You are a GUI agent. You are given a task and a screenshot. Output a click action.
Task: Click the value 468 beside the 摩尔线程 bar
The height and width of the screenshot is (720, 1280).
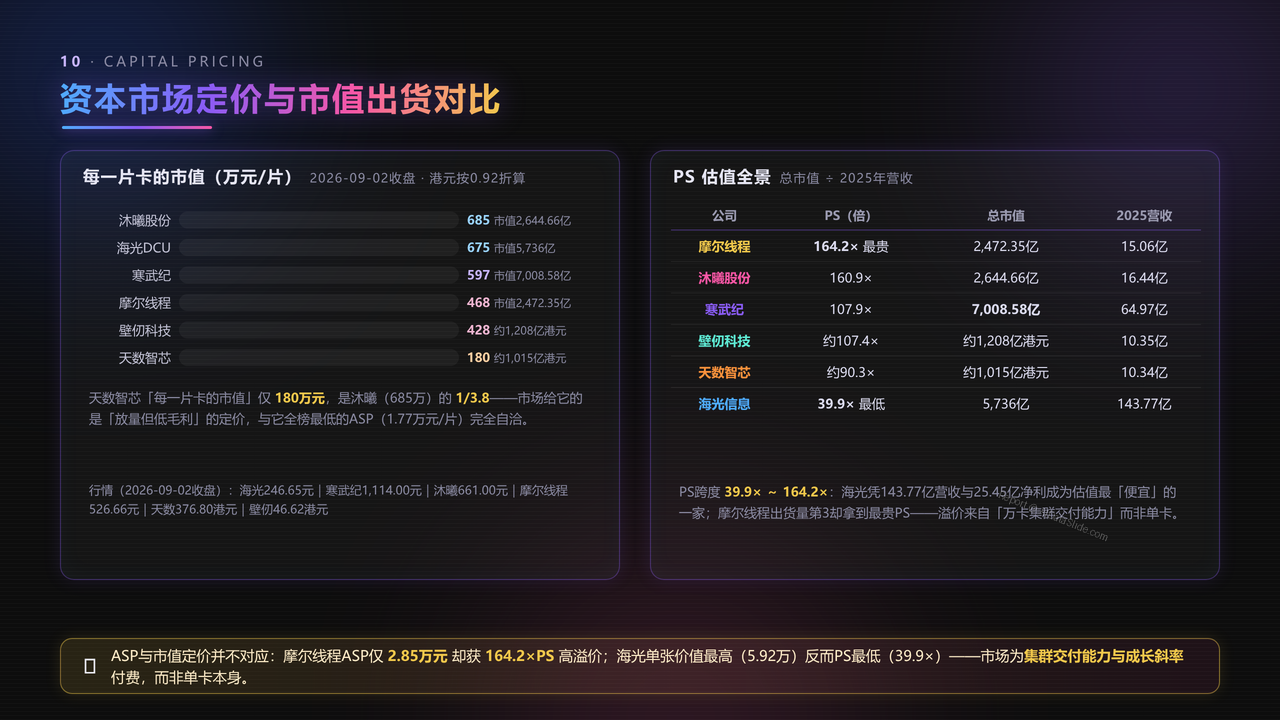click(x=478, y=302)
